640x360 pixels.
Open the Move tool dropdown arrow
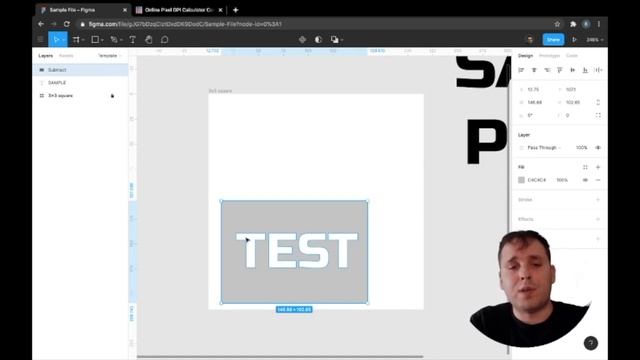point(64,40)
